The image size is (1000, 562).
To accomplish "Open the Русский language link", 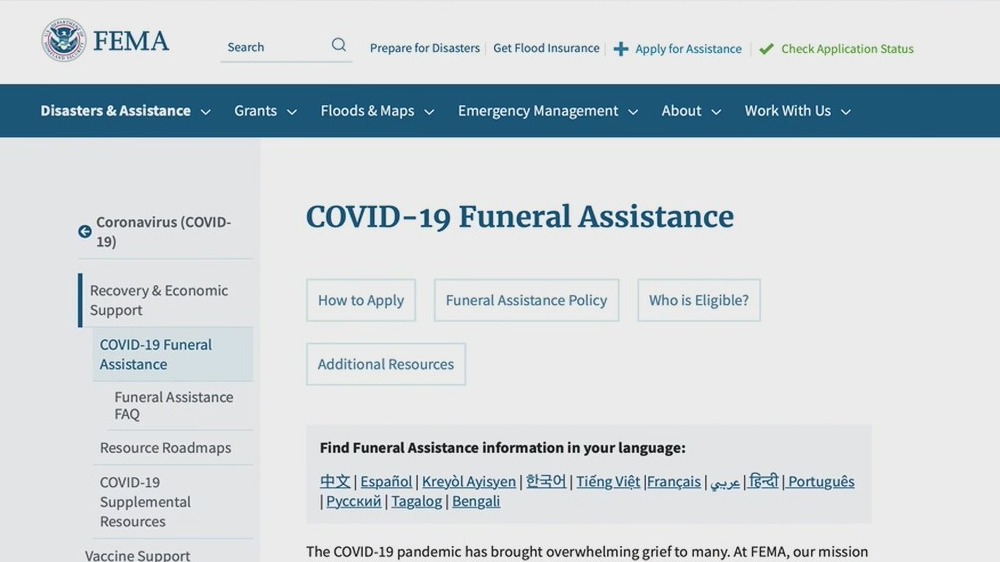I will (x=353, y=501).
